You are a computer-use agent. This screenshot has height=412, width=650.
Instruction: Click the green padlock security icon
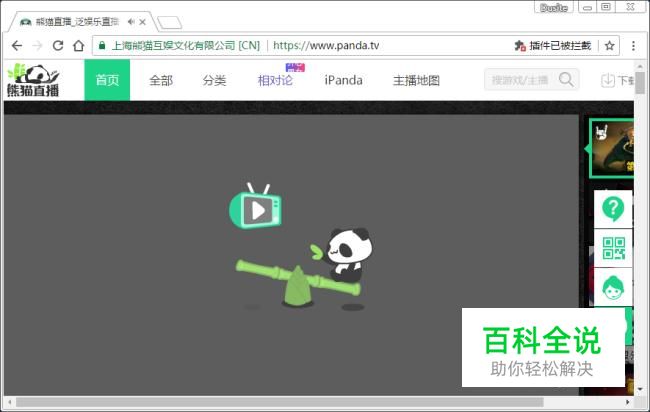coord(102,46)
